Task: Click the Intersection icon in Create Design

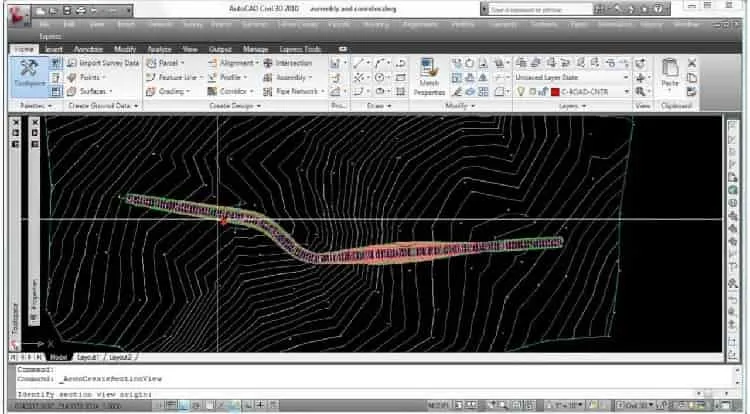Action: (x=268, y=63)
